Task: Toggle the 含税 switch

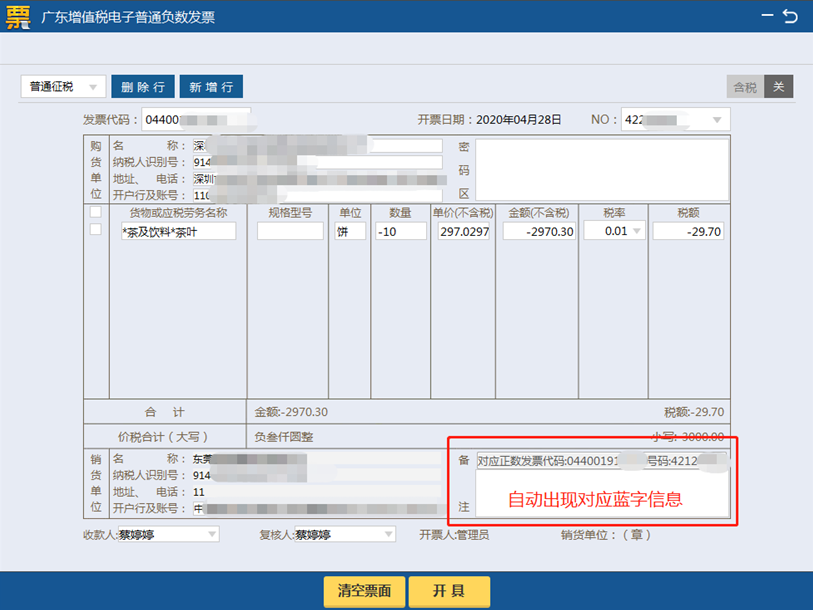Action: pos(745,87)
